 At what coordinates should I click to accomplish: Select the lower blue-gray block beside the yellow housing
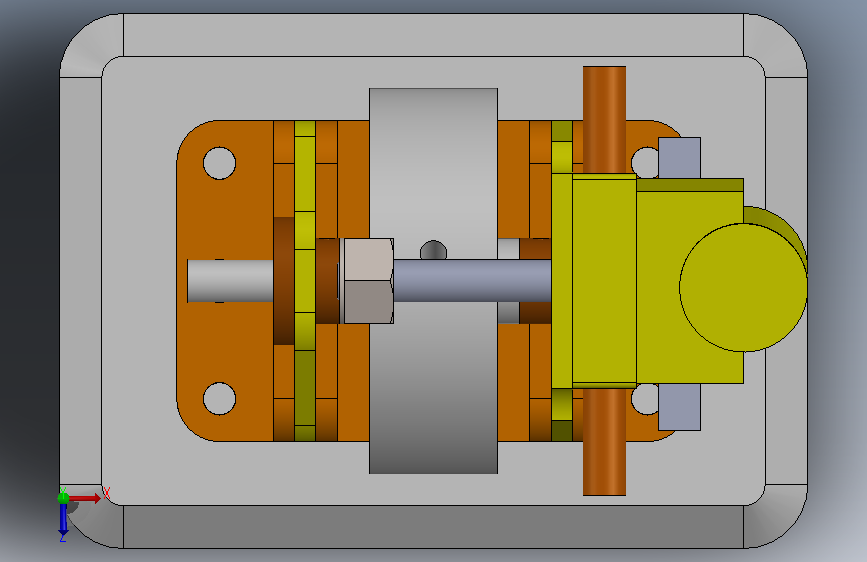pyautogui.click(x=680, y=407)
